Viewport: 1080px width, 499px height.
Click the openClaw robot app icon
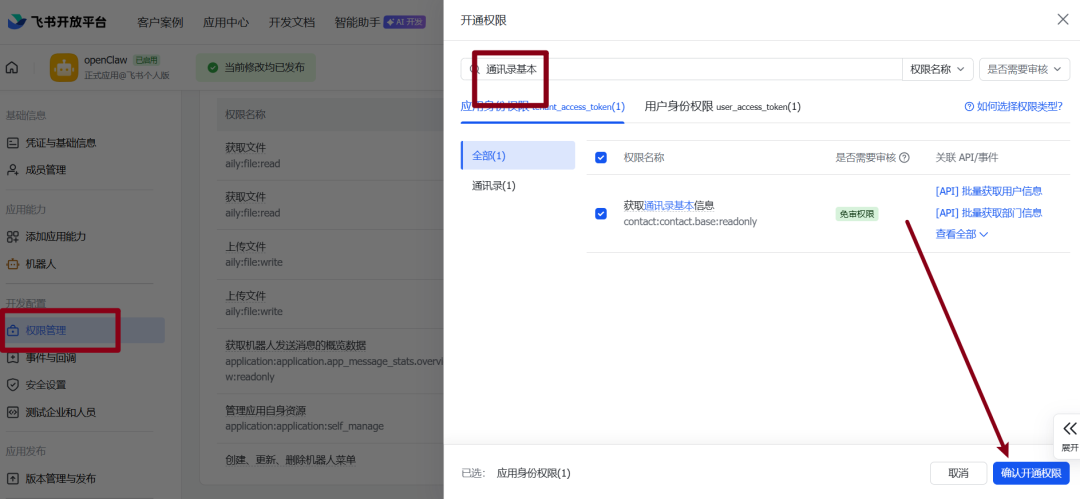(x=64, y=68)
